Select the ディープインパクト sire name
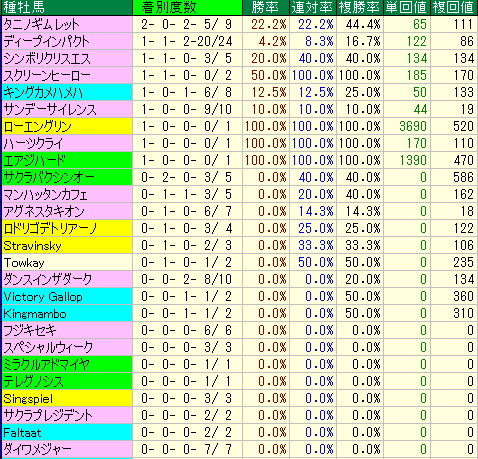478x459 pixels. click(47, 41)
